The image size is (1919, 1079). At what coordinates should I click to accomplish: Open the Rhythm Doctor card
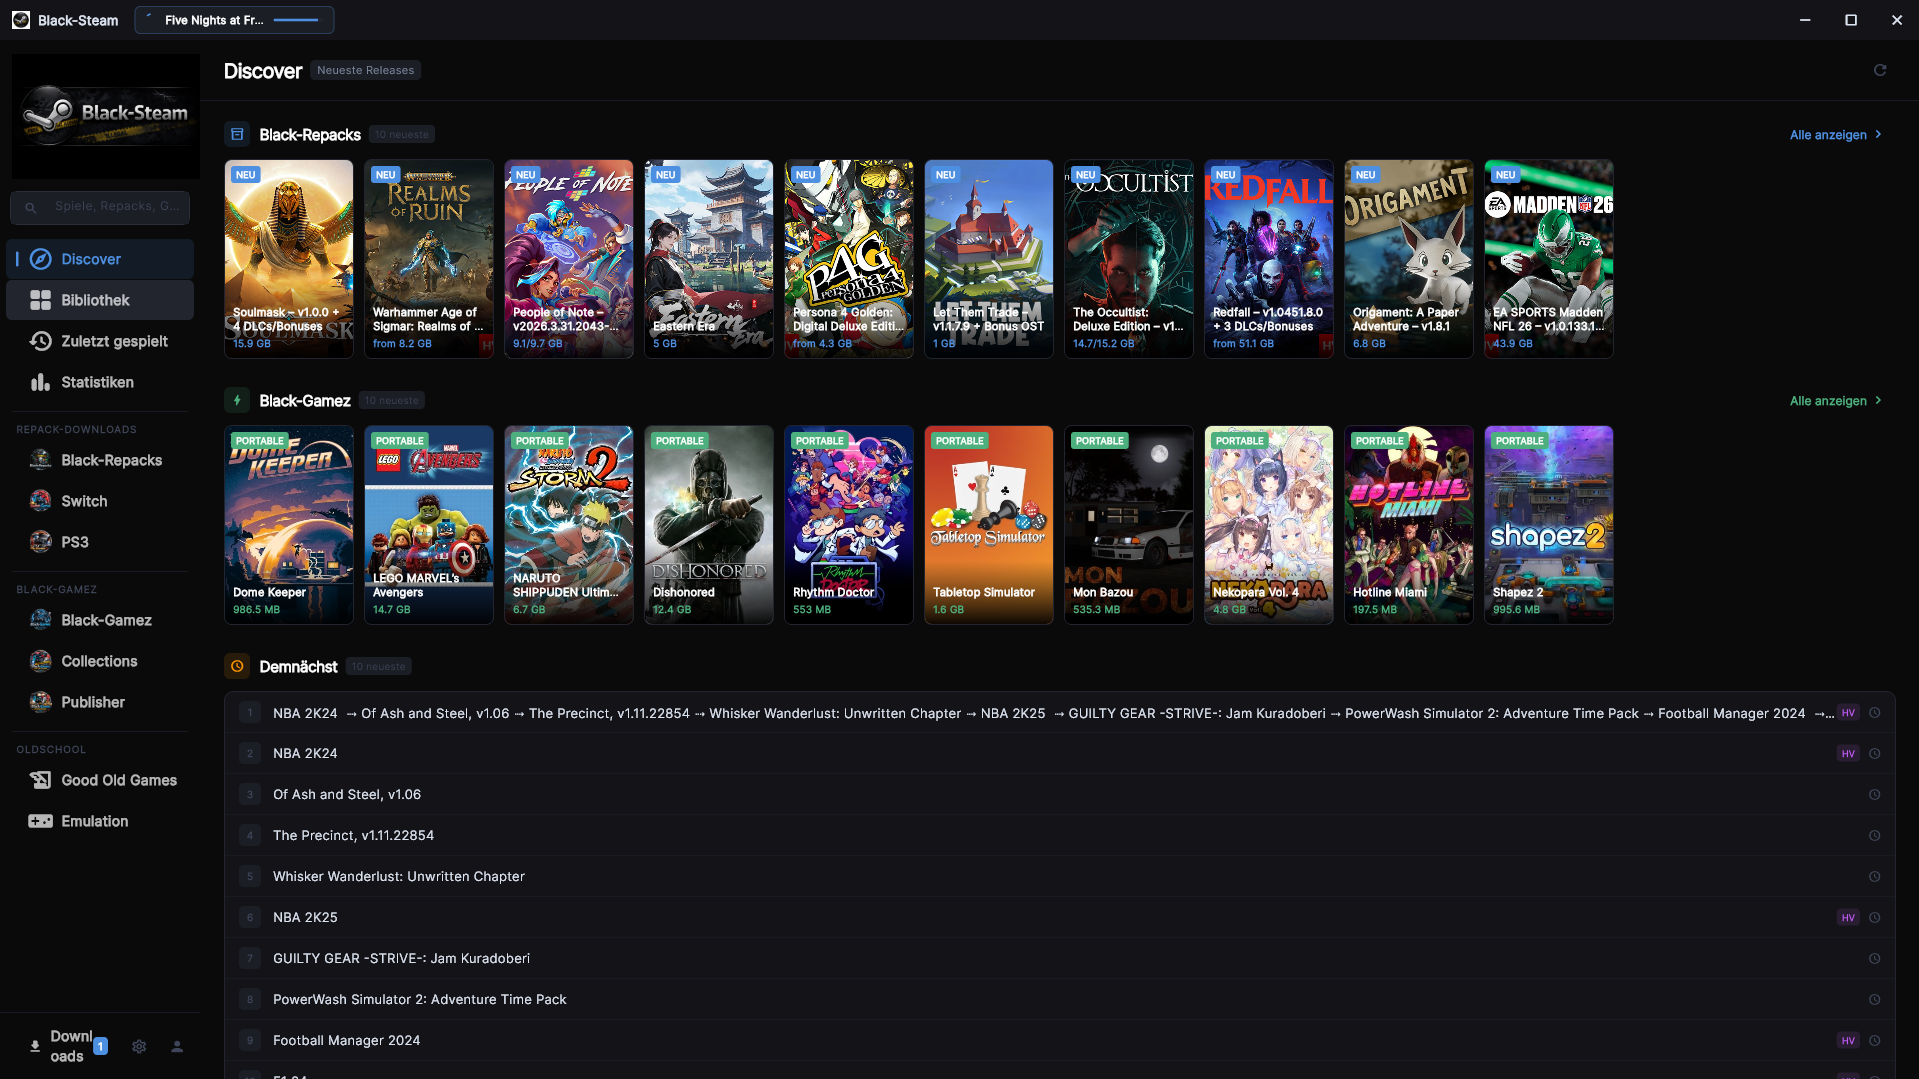(849, 525)
